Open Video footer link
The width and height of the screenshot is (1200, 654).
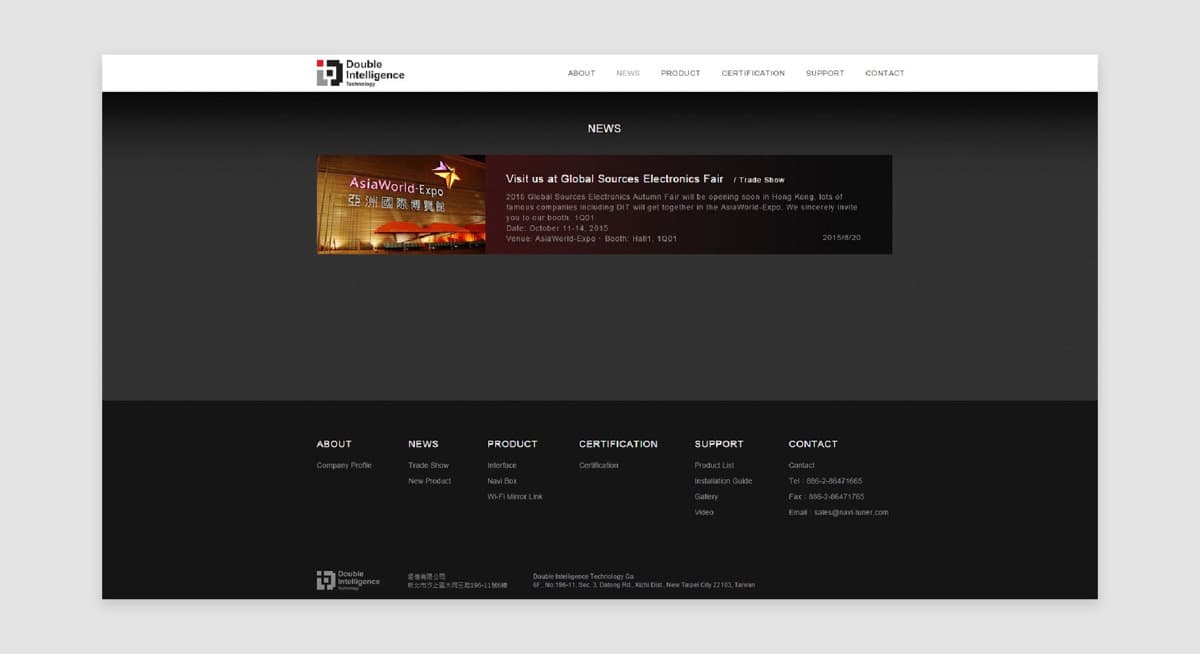[704, 513]
